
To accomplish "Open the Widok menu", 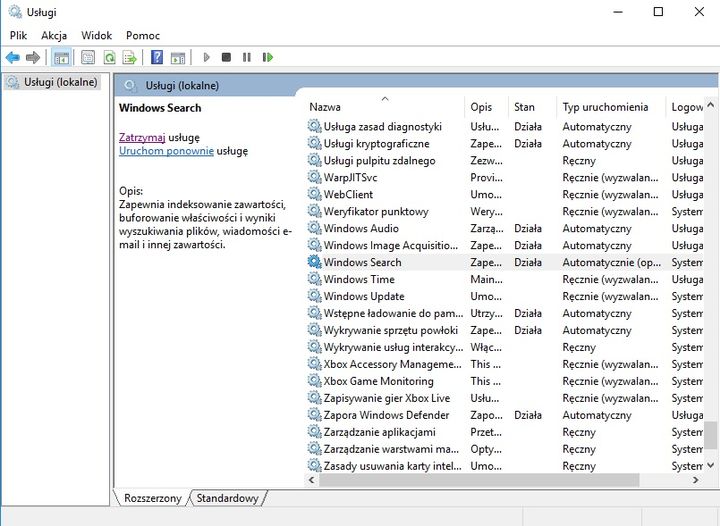I will point(96,35).
